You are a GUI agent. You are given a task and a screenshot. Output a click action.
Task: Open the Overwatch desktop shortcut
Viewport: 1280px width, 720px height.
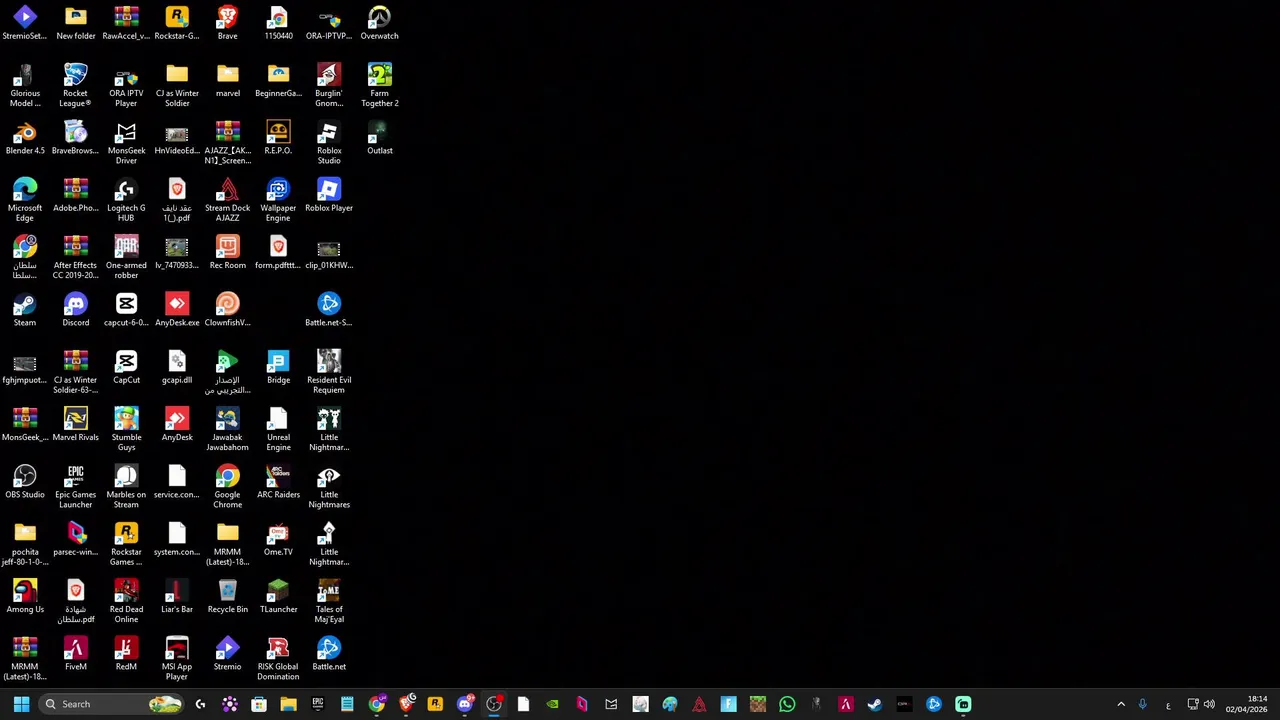379,23
